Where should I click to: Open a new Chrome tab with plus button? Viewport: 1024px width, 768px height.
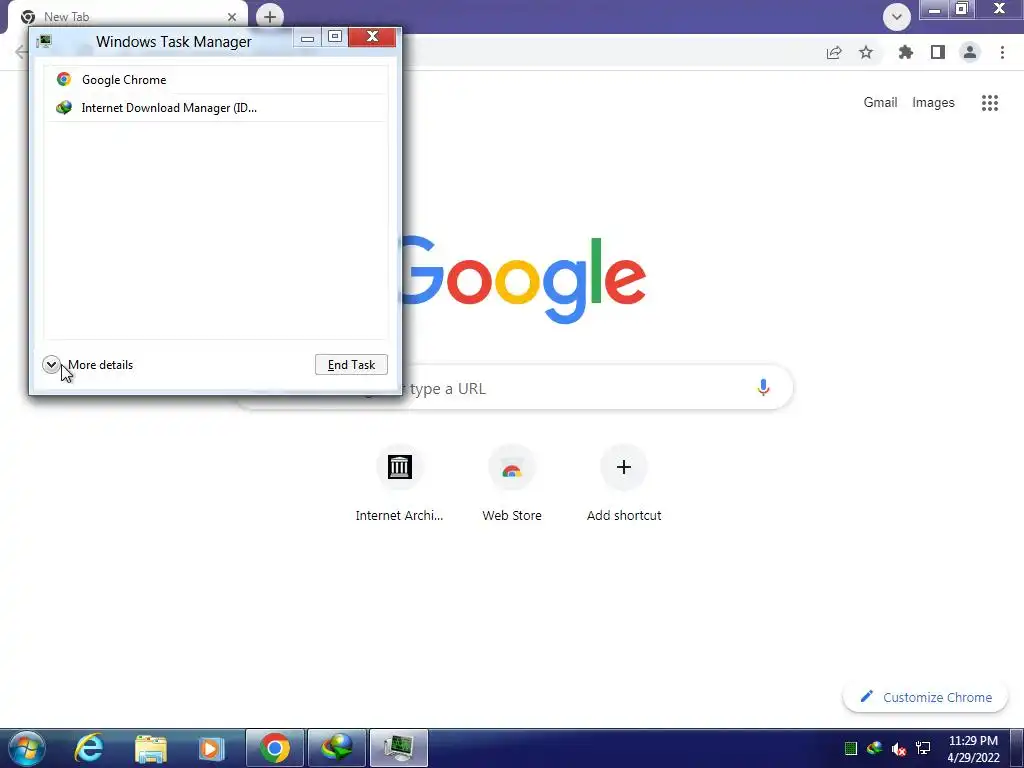pos(270,17)
